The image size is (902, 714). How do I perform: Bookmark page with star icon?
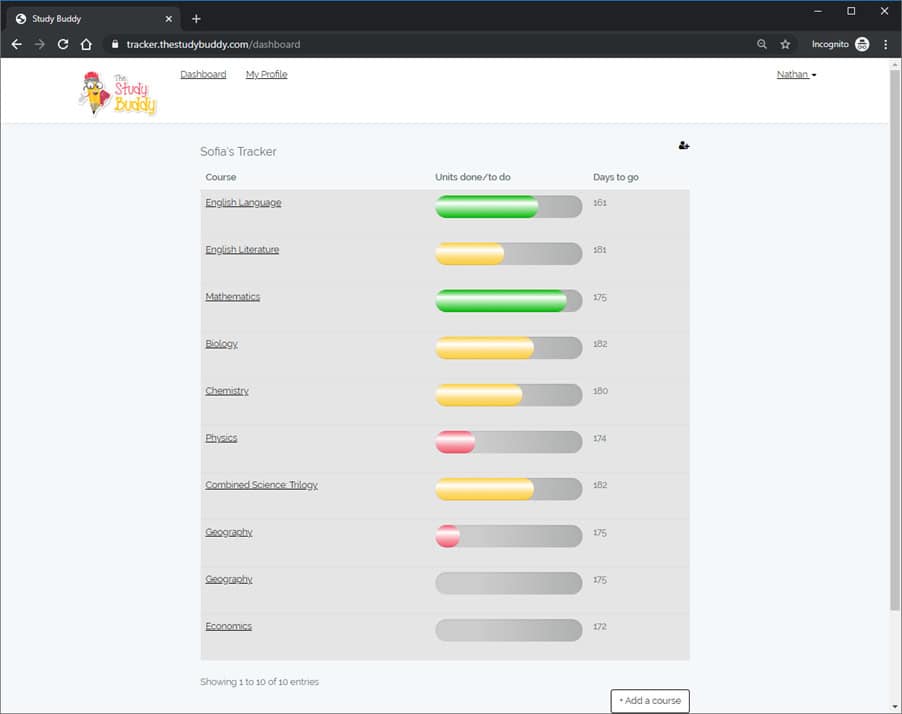click(785, 44)
